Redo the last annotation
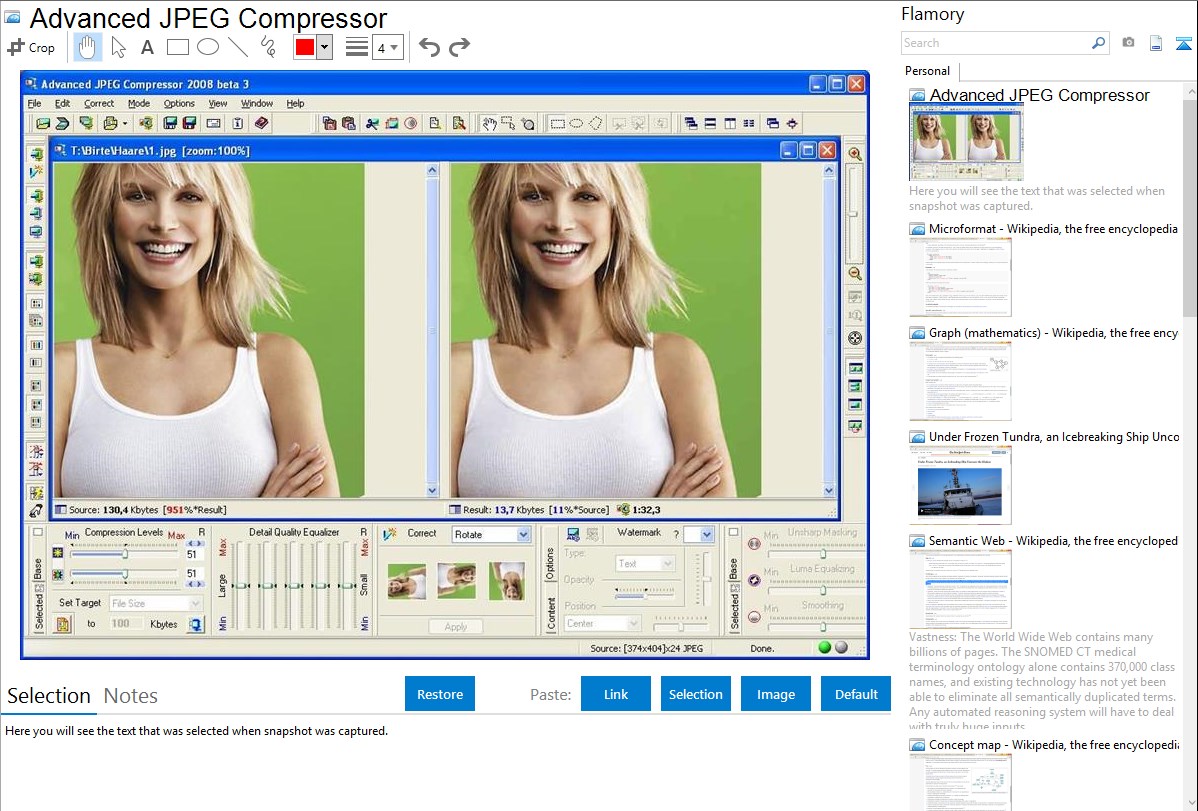 coord(459,47)
